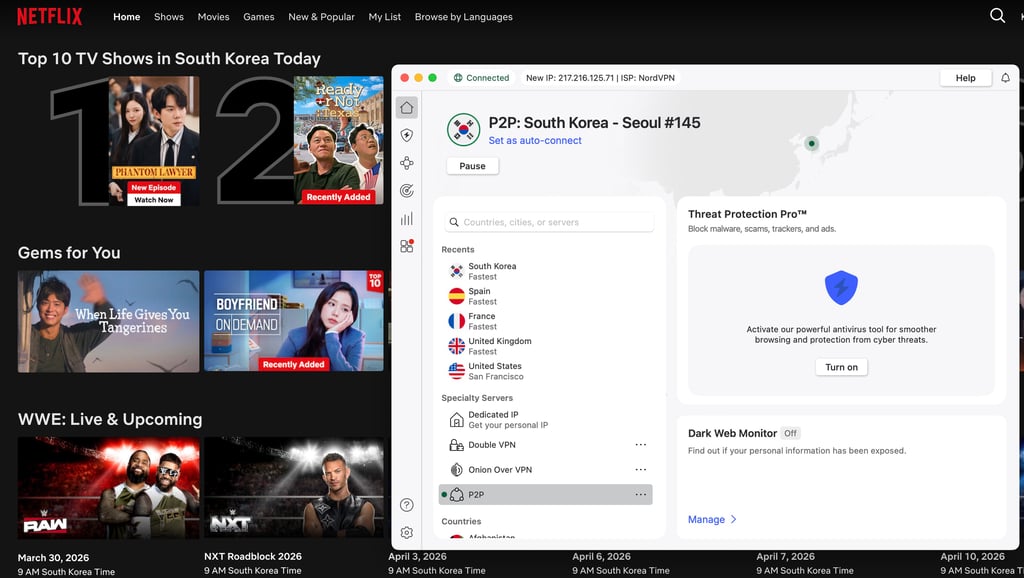
Task: Open the Double VPN more options menu
Action: [x=641, y=445]
